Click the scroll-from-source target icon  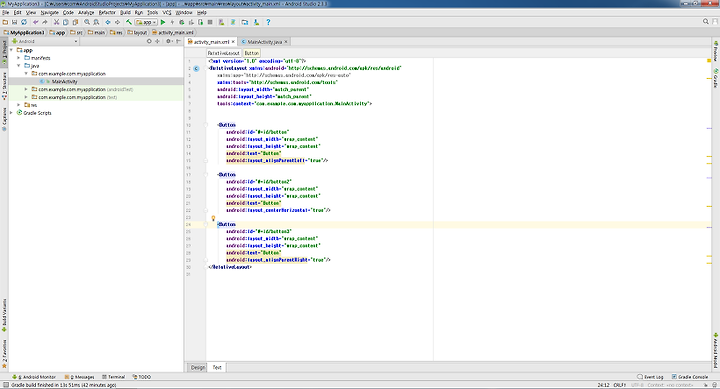click(x=149, y=41)
